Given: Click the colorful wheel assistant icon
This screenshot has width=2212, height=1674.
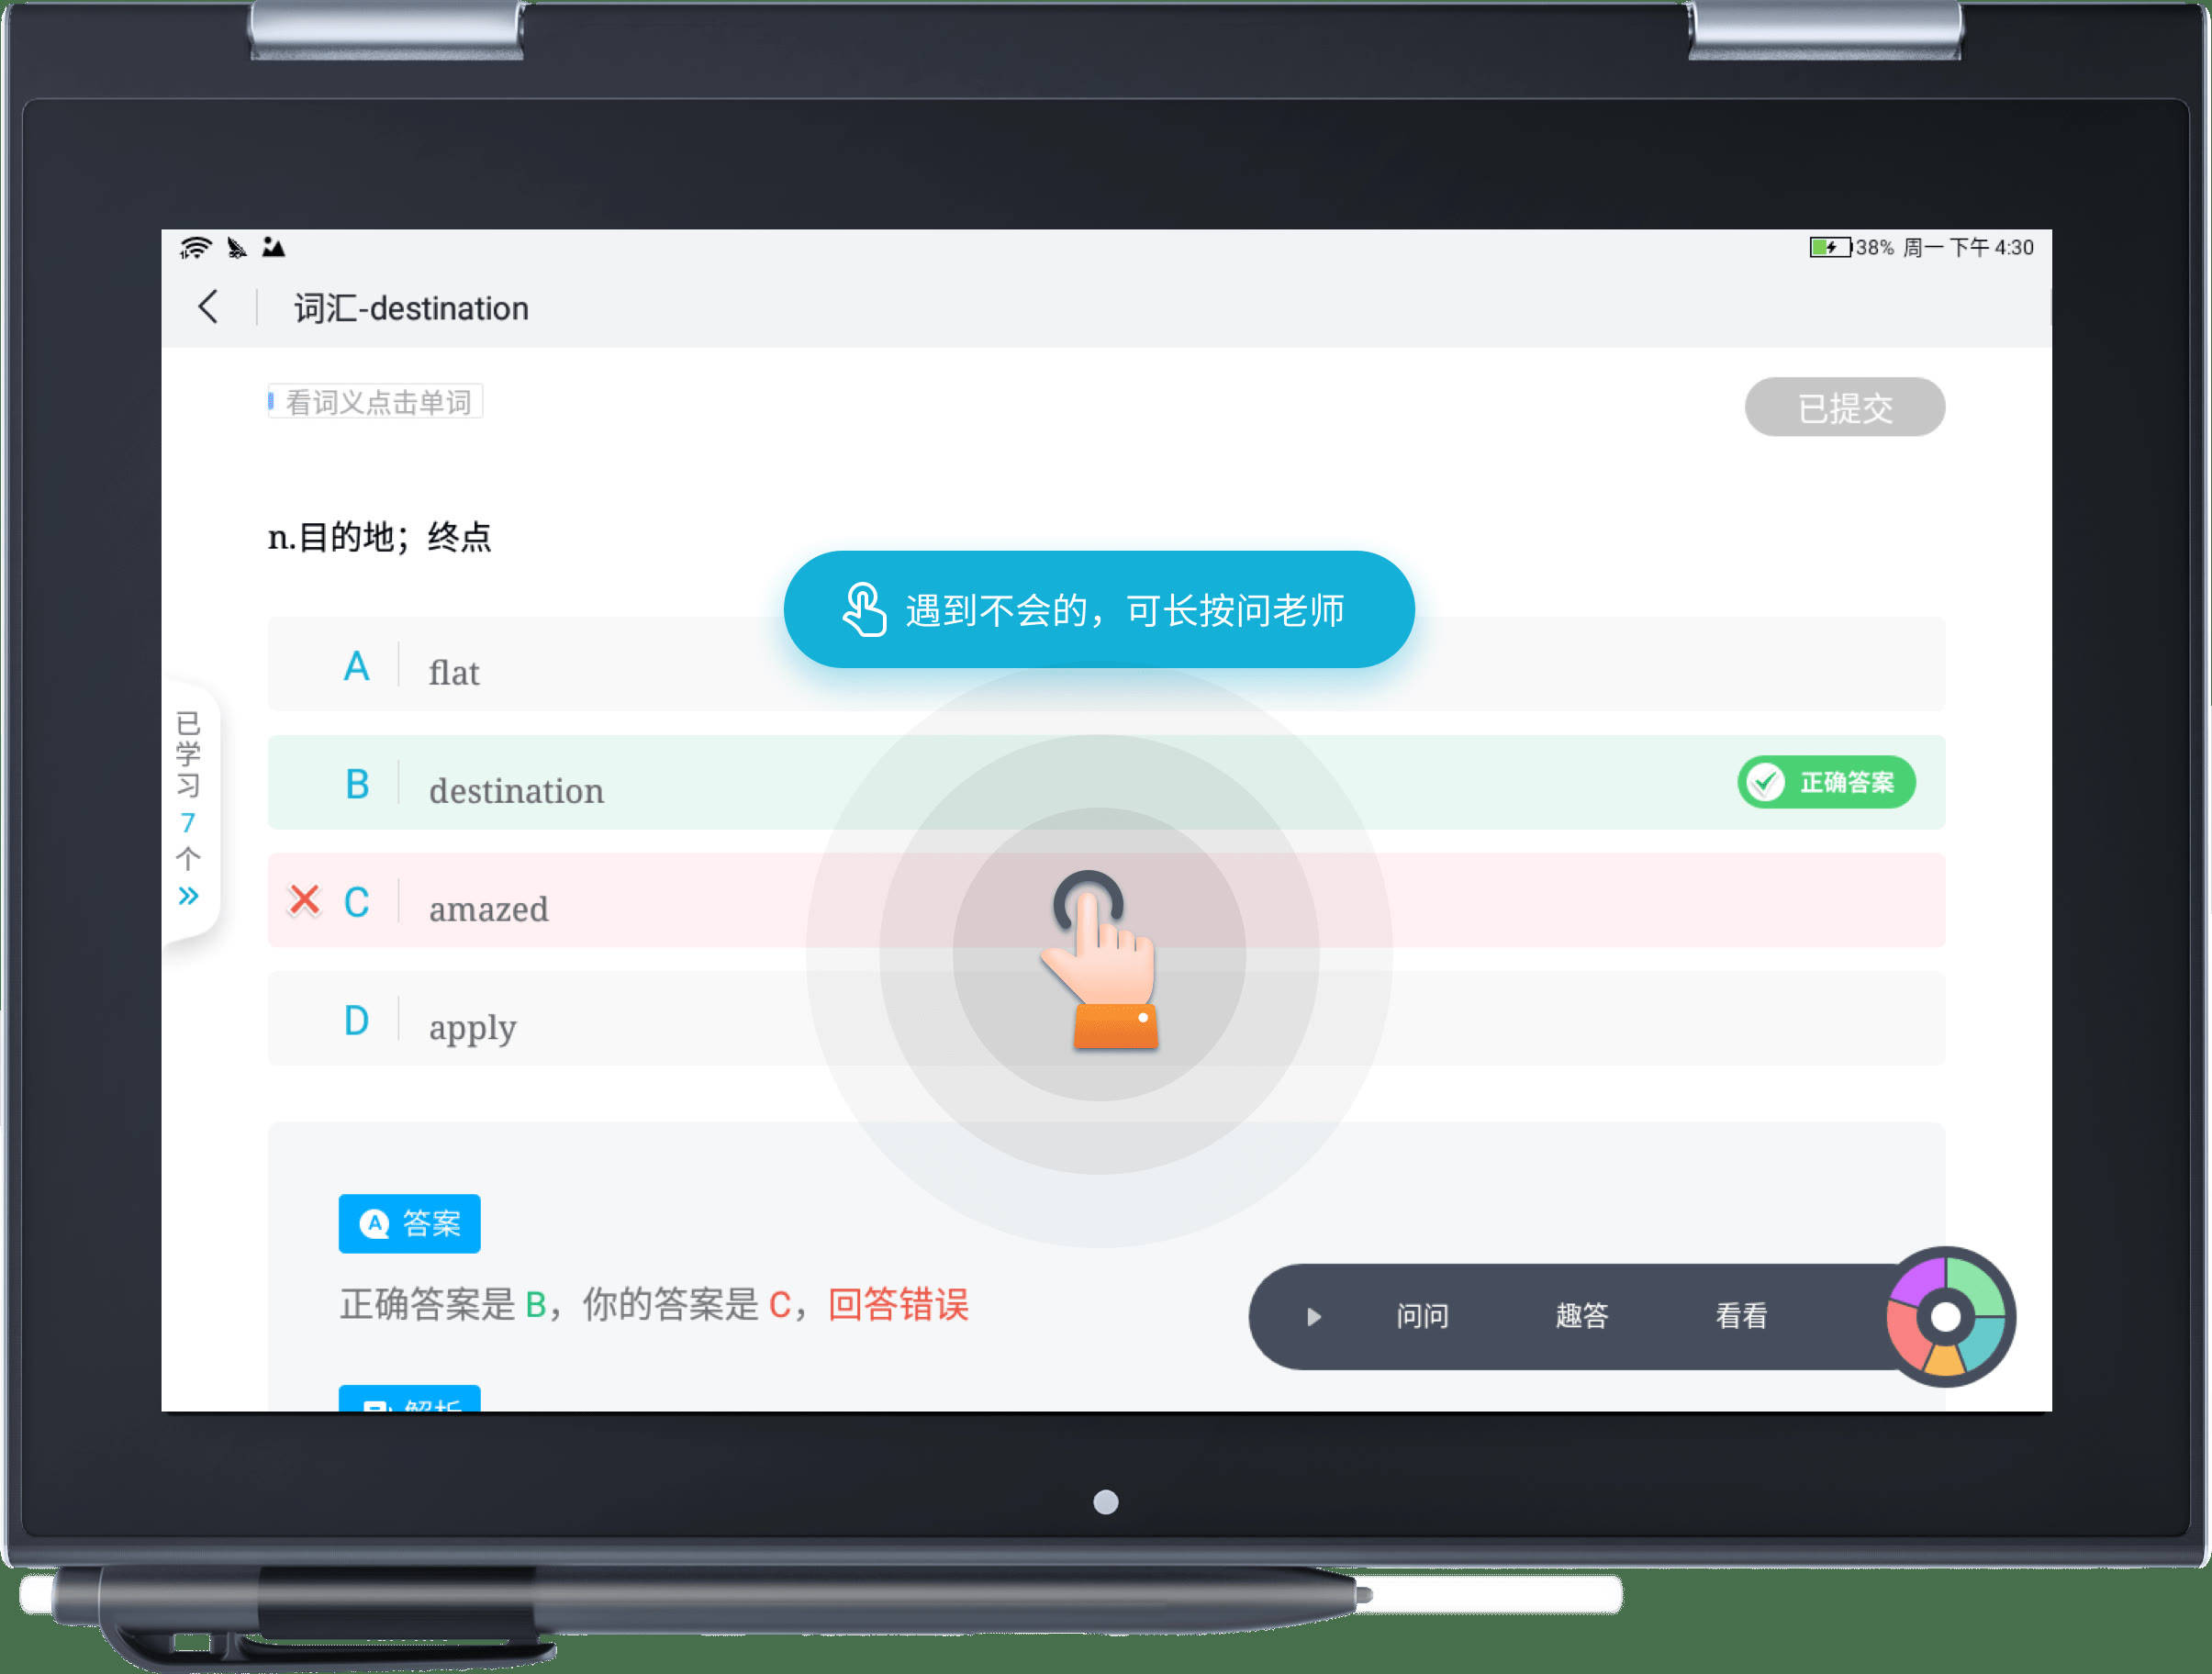Looking at the screenshot, I should coord(1947,1316).
